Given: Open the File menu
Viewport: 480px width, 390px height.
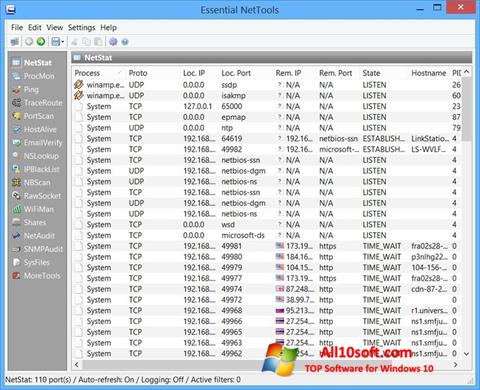Looking at the screenshot, I should pos(17,28).
